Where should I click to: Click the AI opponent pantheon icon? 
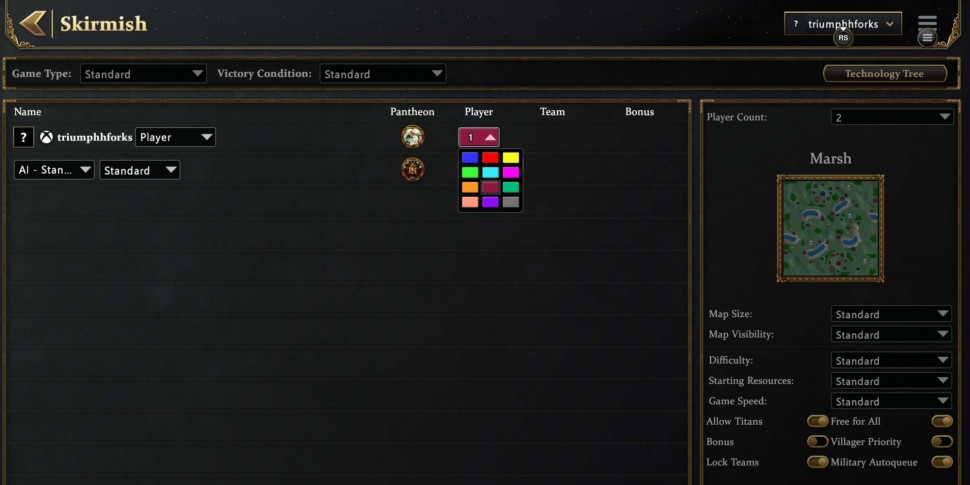click(413, 169)
